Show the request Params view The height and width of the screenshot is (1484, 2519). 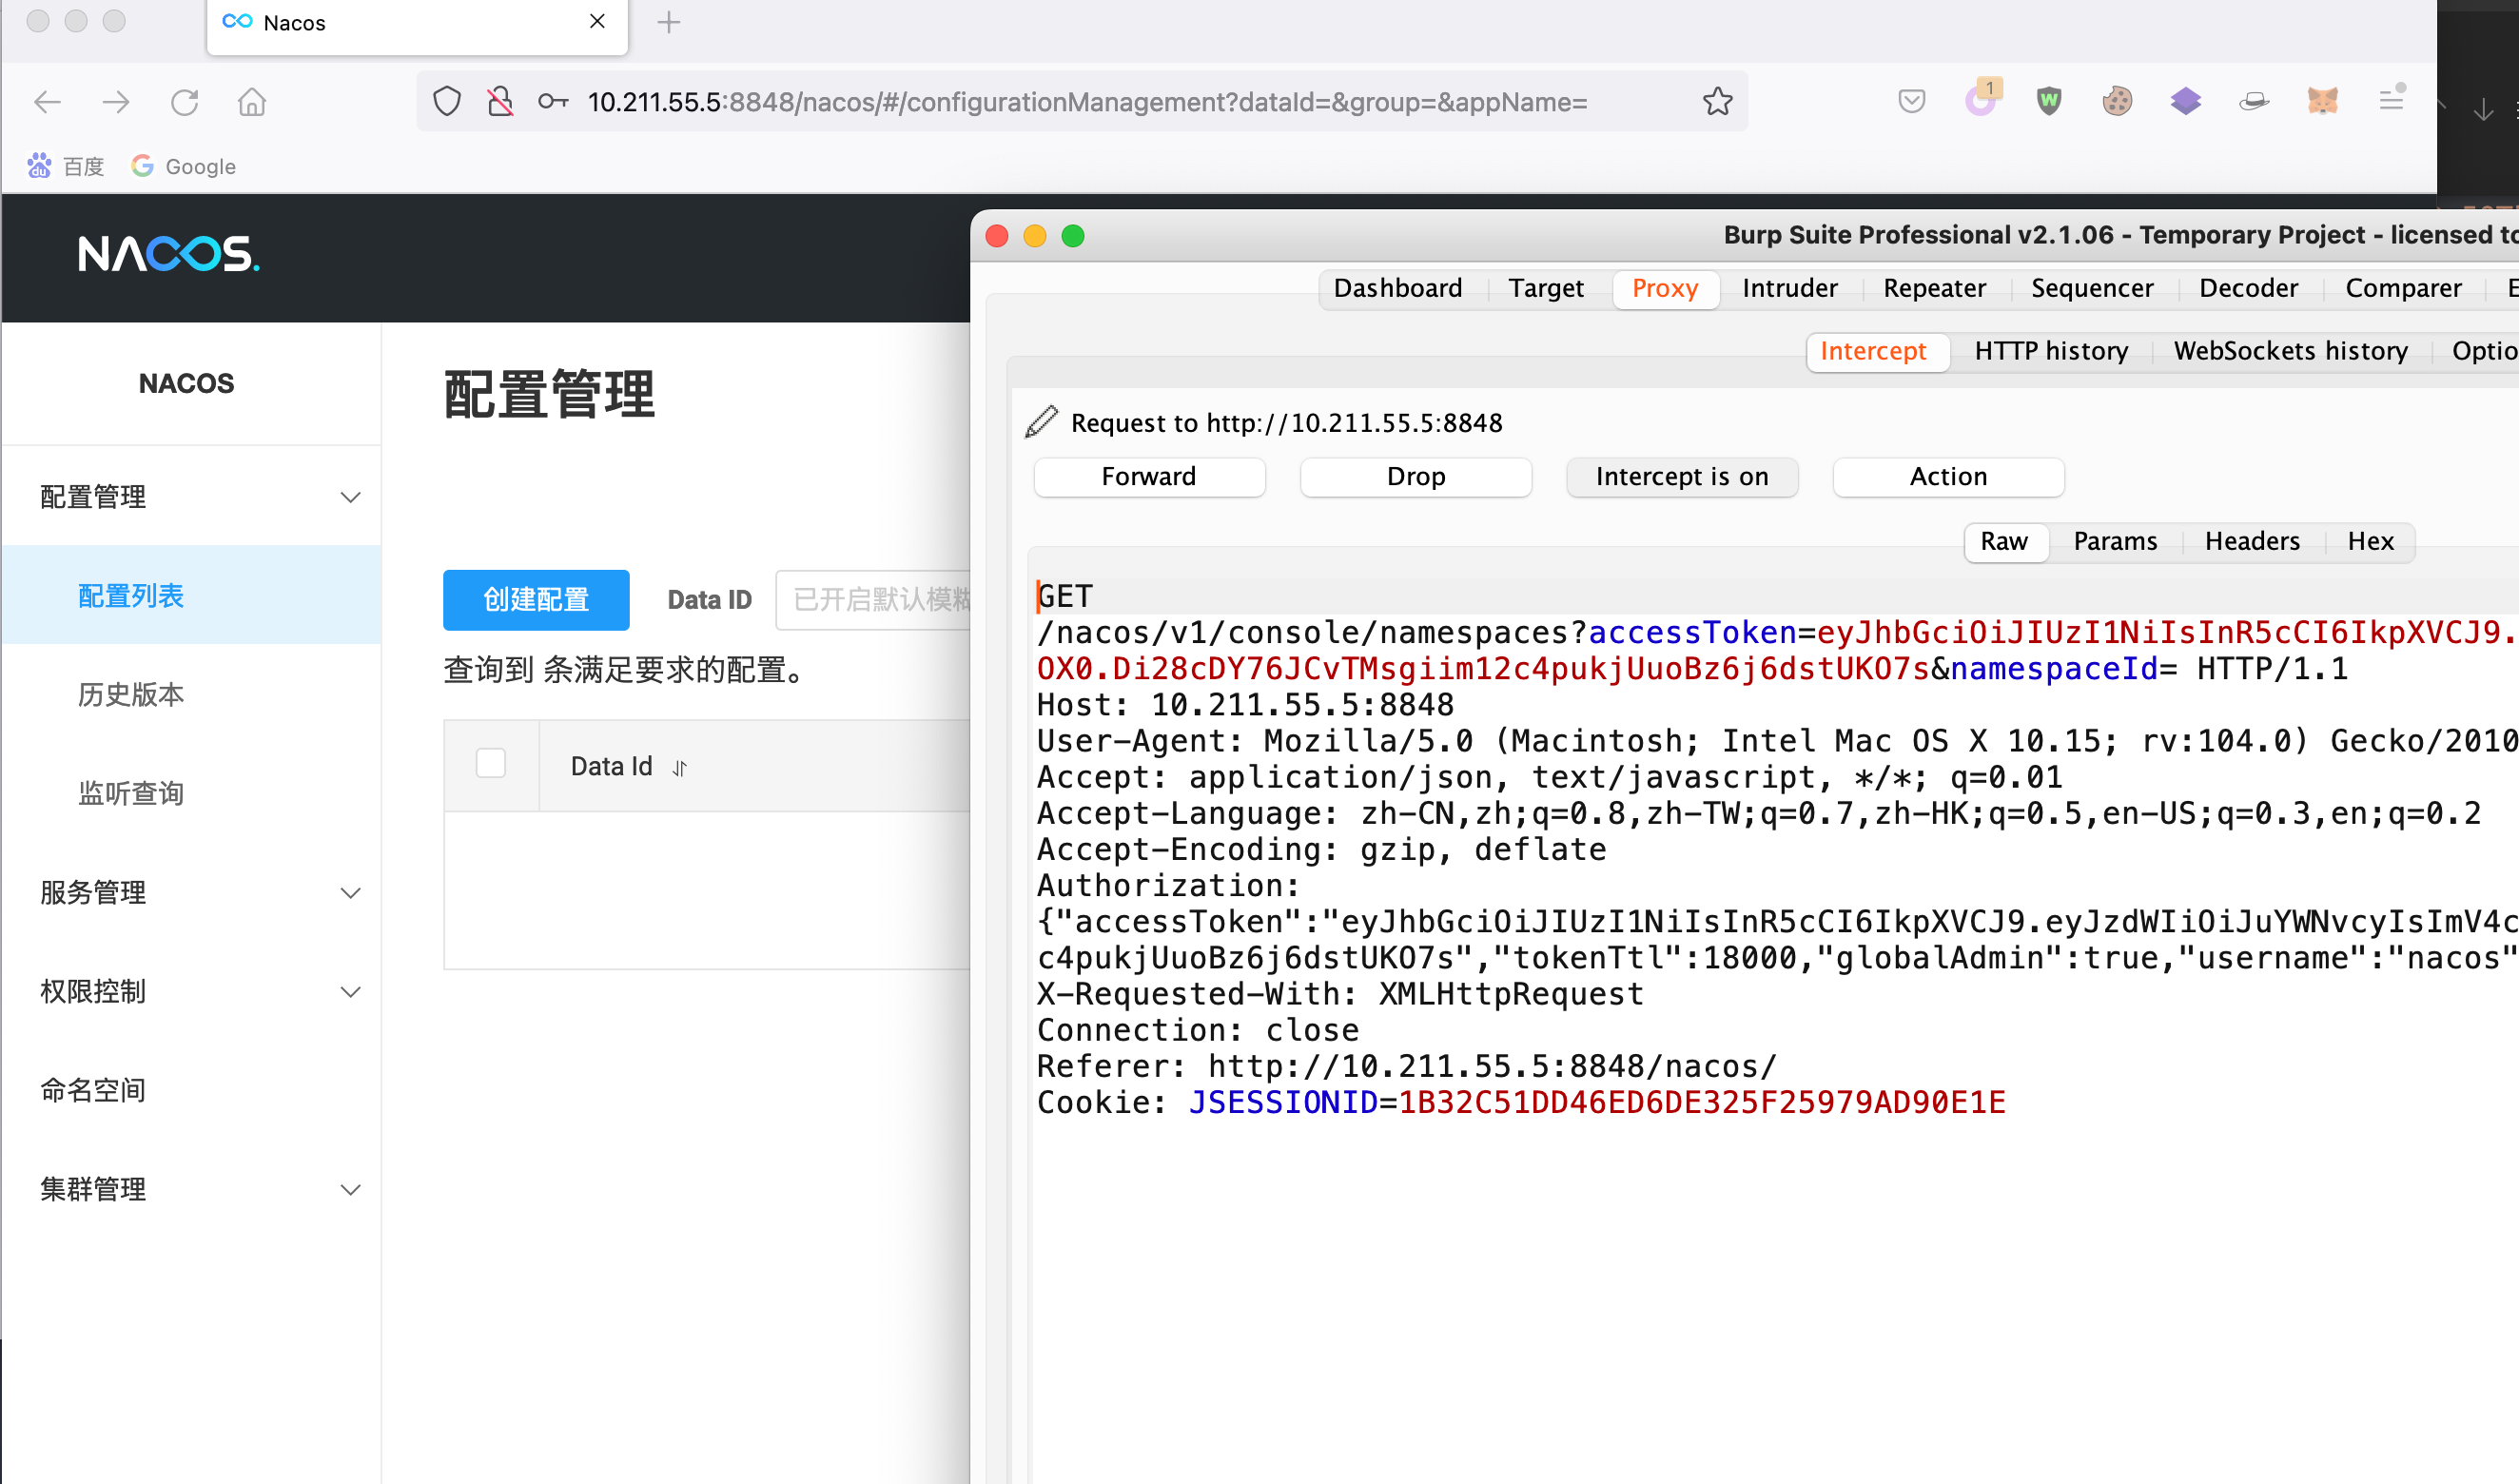click(x=2115, y=541)
